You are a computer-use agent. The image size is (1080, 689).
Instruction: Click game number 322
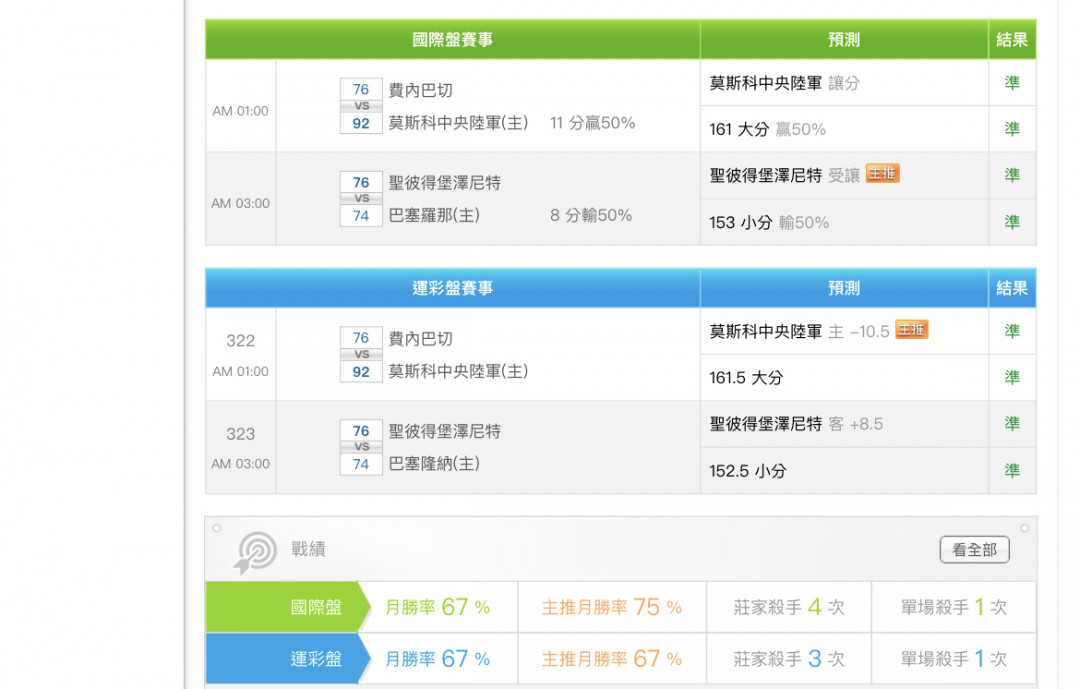coord(240,340)
